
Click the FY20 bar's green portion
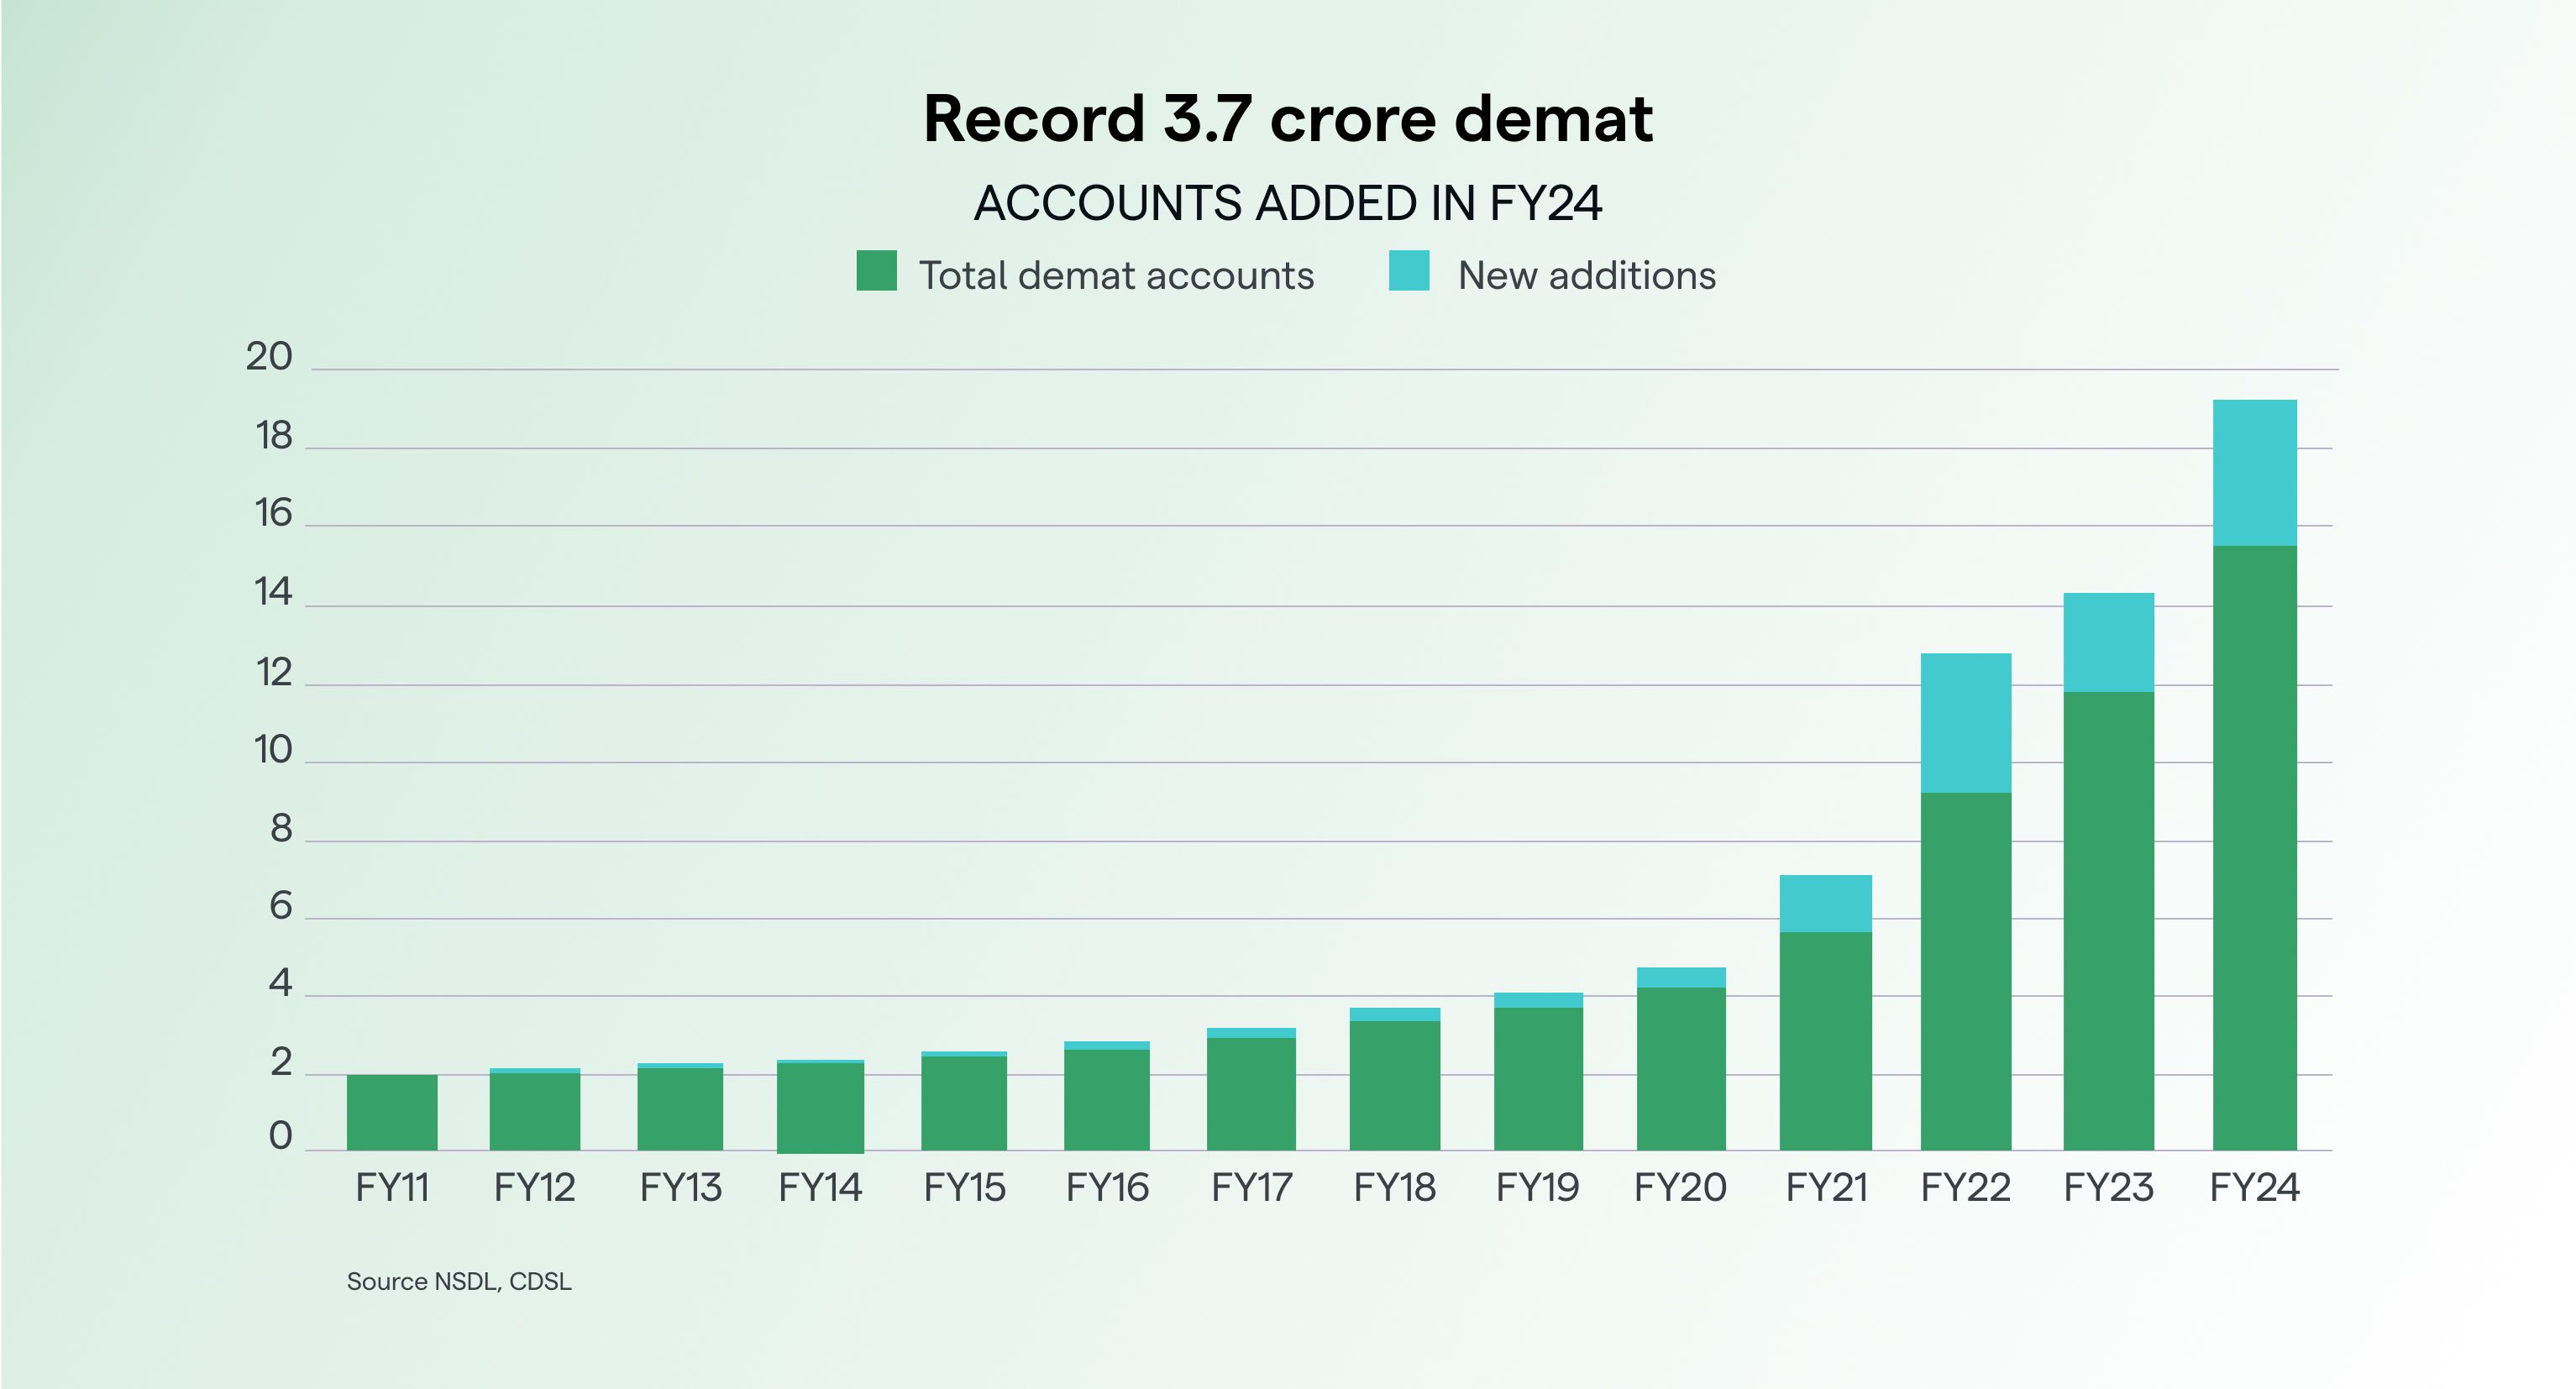point(1681,1068)
